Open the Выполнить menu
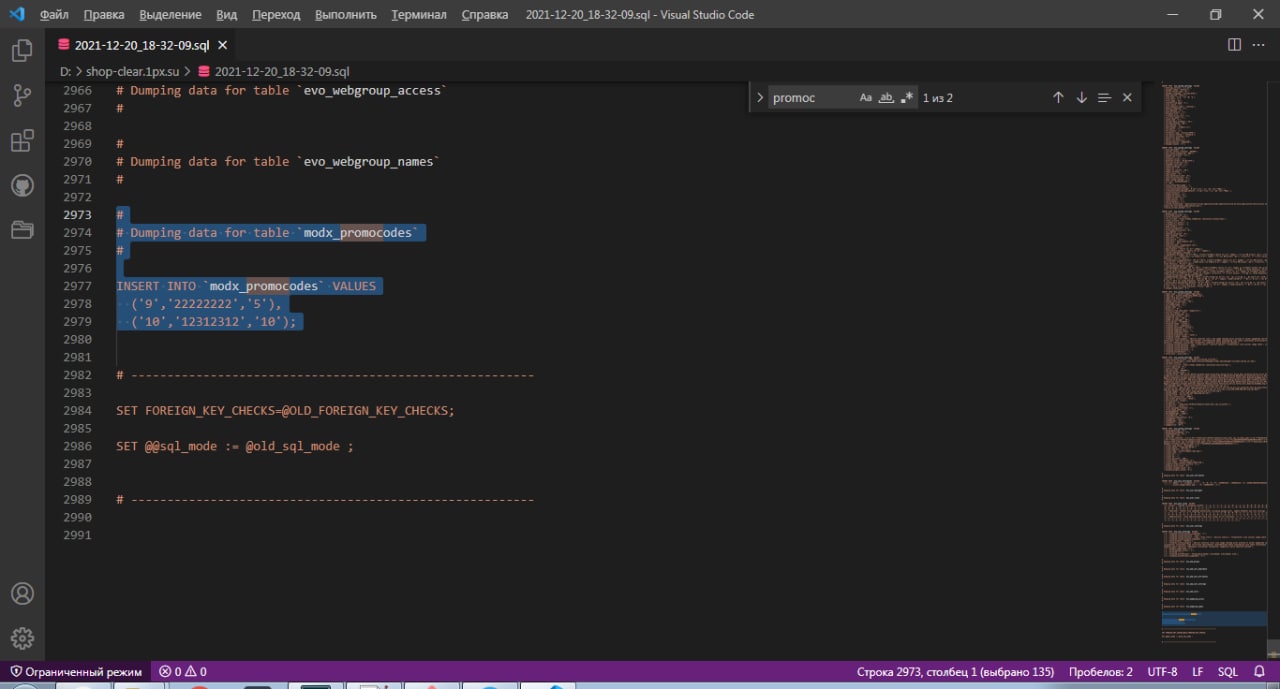 [346, 15]
